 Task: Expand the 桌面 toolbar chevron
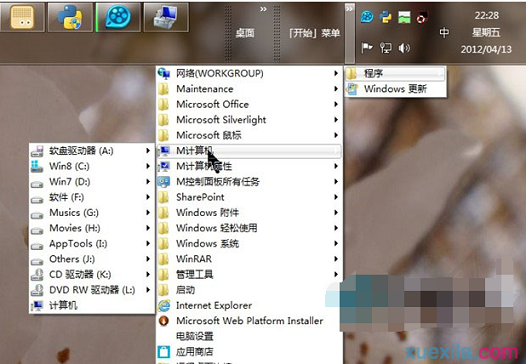[263, 9]
